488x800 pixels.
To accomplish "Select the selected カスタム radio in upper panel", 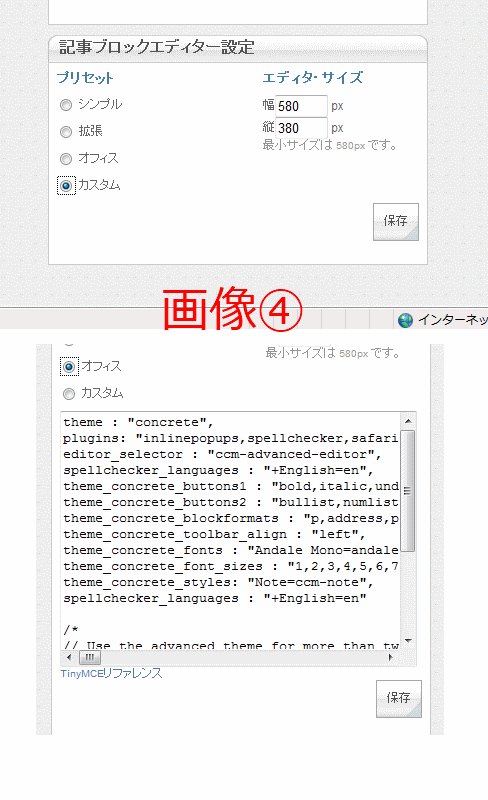I will pyautogui.click(x=66, y=186).
